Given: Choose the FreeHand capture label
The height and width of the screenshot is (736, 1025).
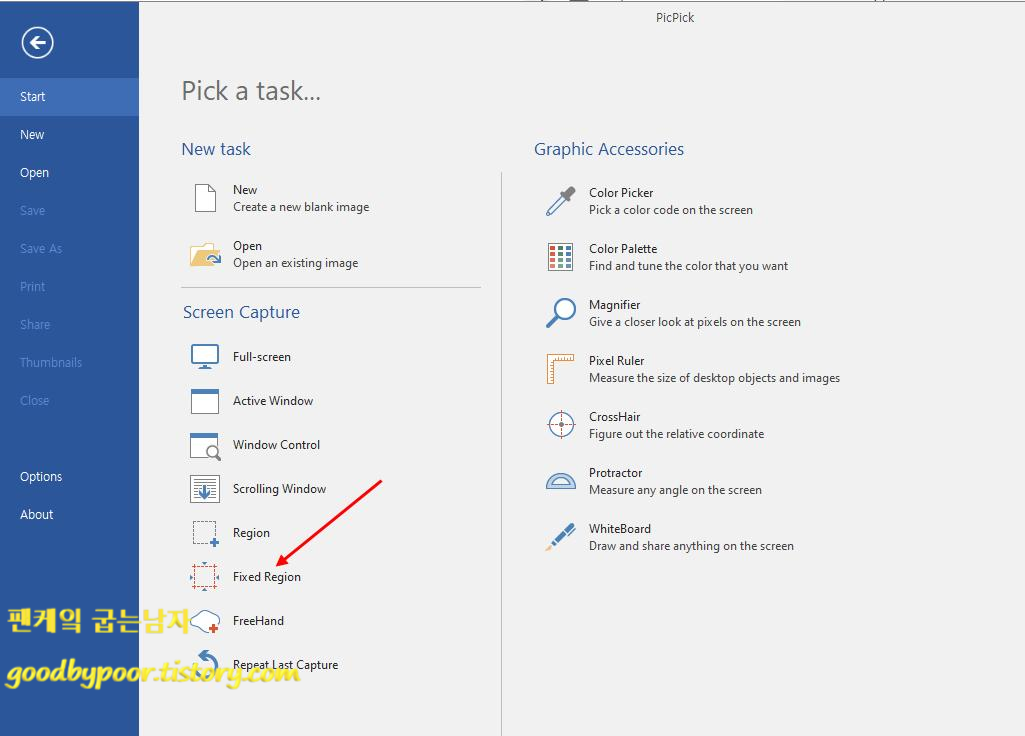Looking at the screenshot, I should pyautogui.click(x=258, y=621).
